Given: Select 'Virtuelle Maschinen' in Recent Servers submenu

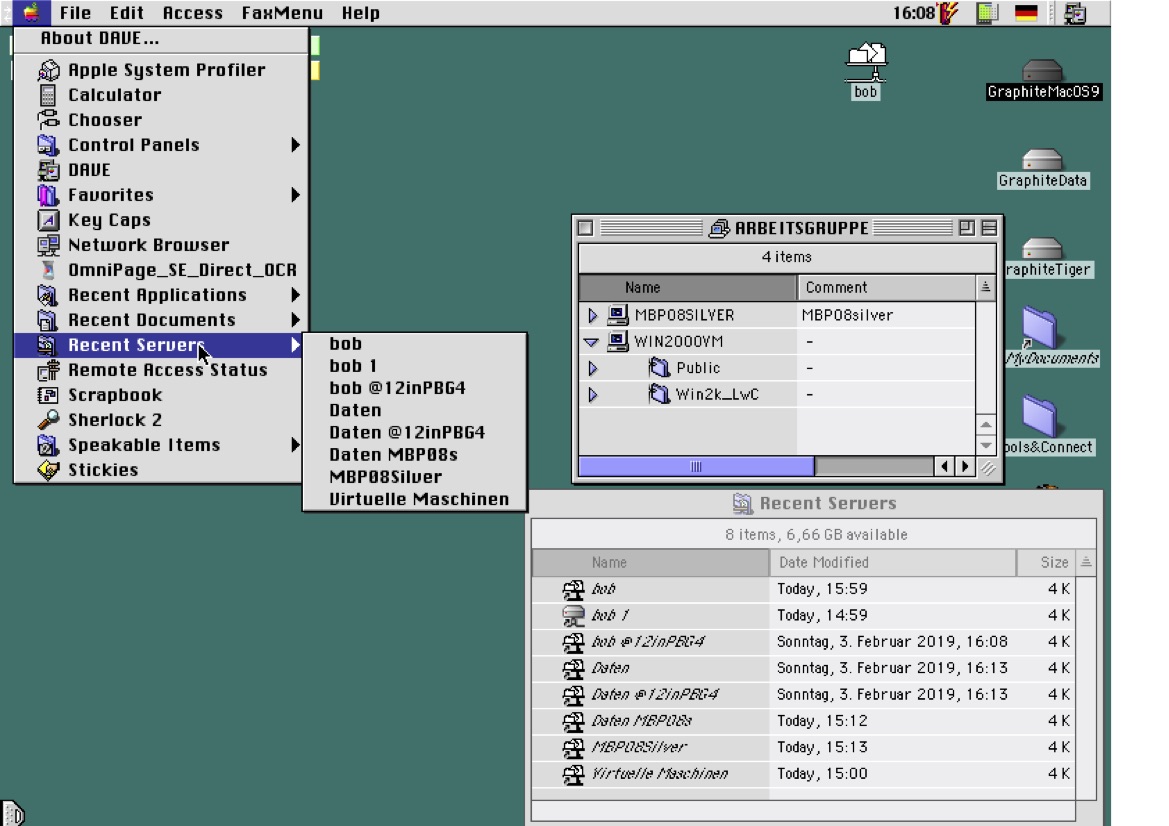Looking at the screenshot, I should 415,499.
